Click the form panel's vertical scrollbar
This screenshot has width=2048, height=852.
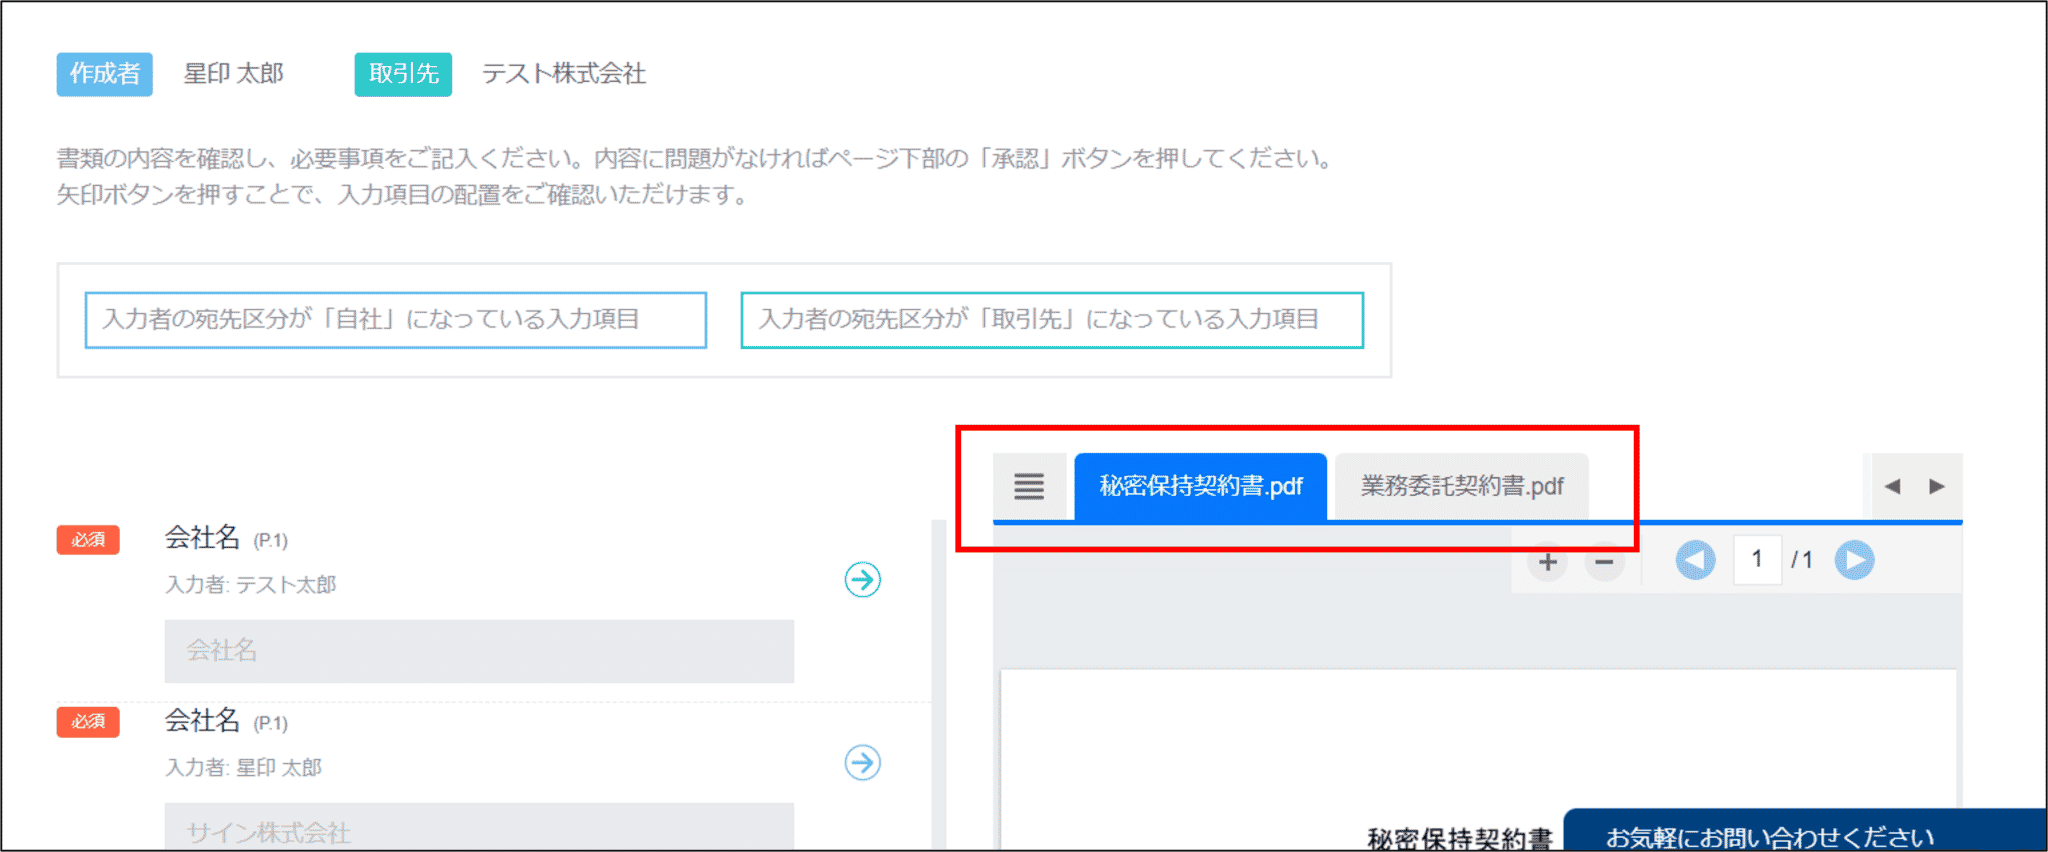point(938,680)
